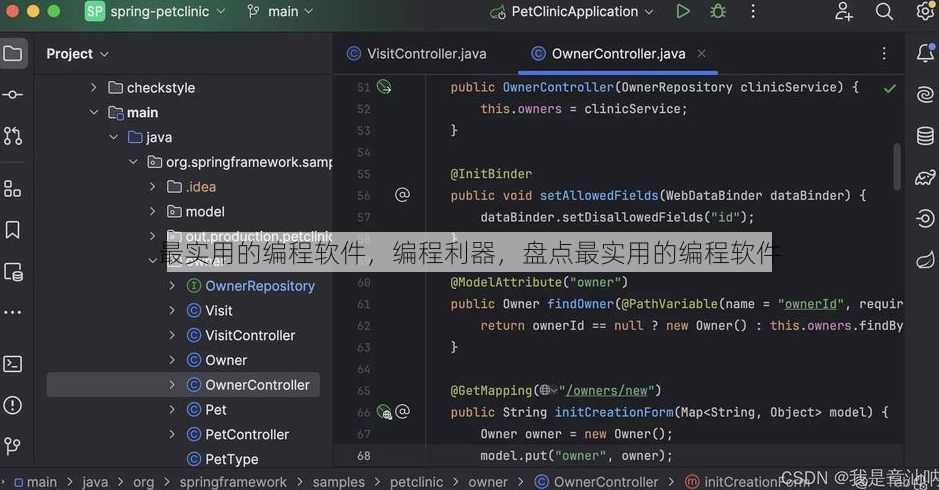Open the Structure tool window icon
Screen dimensions: 939x490
(x=13, y=189)
